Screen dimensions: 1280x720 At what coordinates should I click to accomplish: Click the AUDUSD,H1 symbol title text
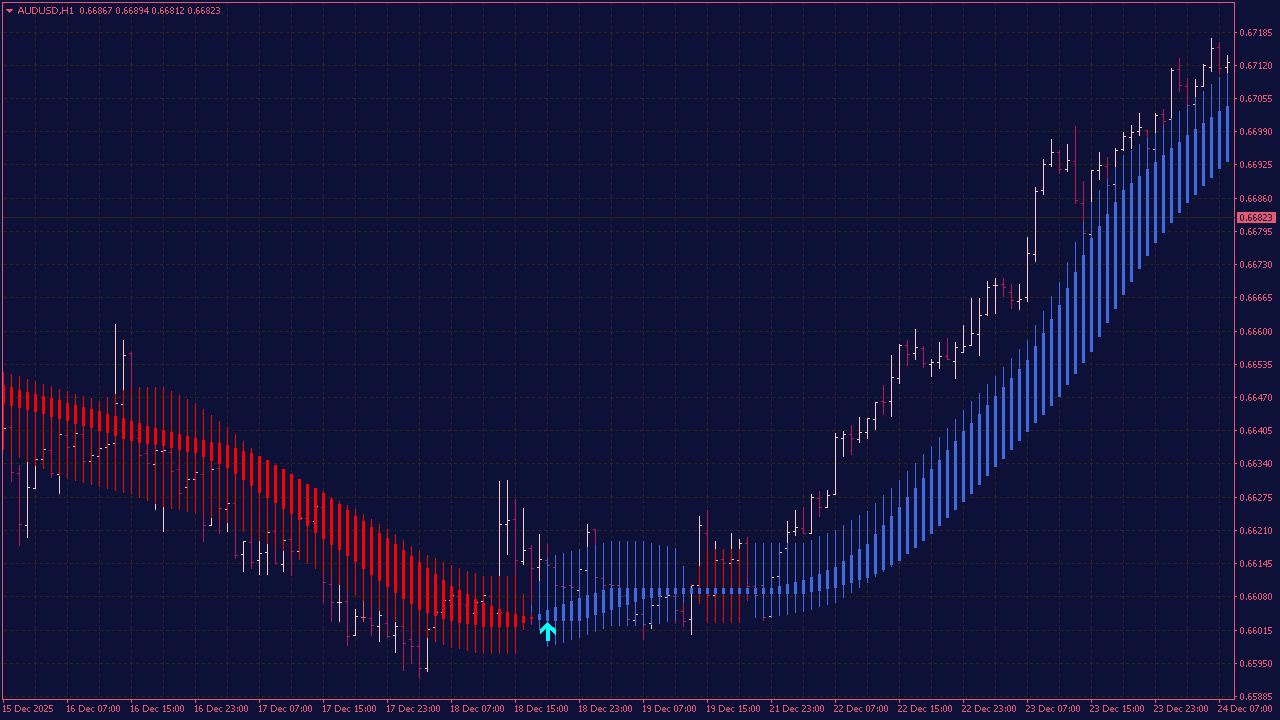point(45,11)
